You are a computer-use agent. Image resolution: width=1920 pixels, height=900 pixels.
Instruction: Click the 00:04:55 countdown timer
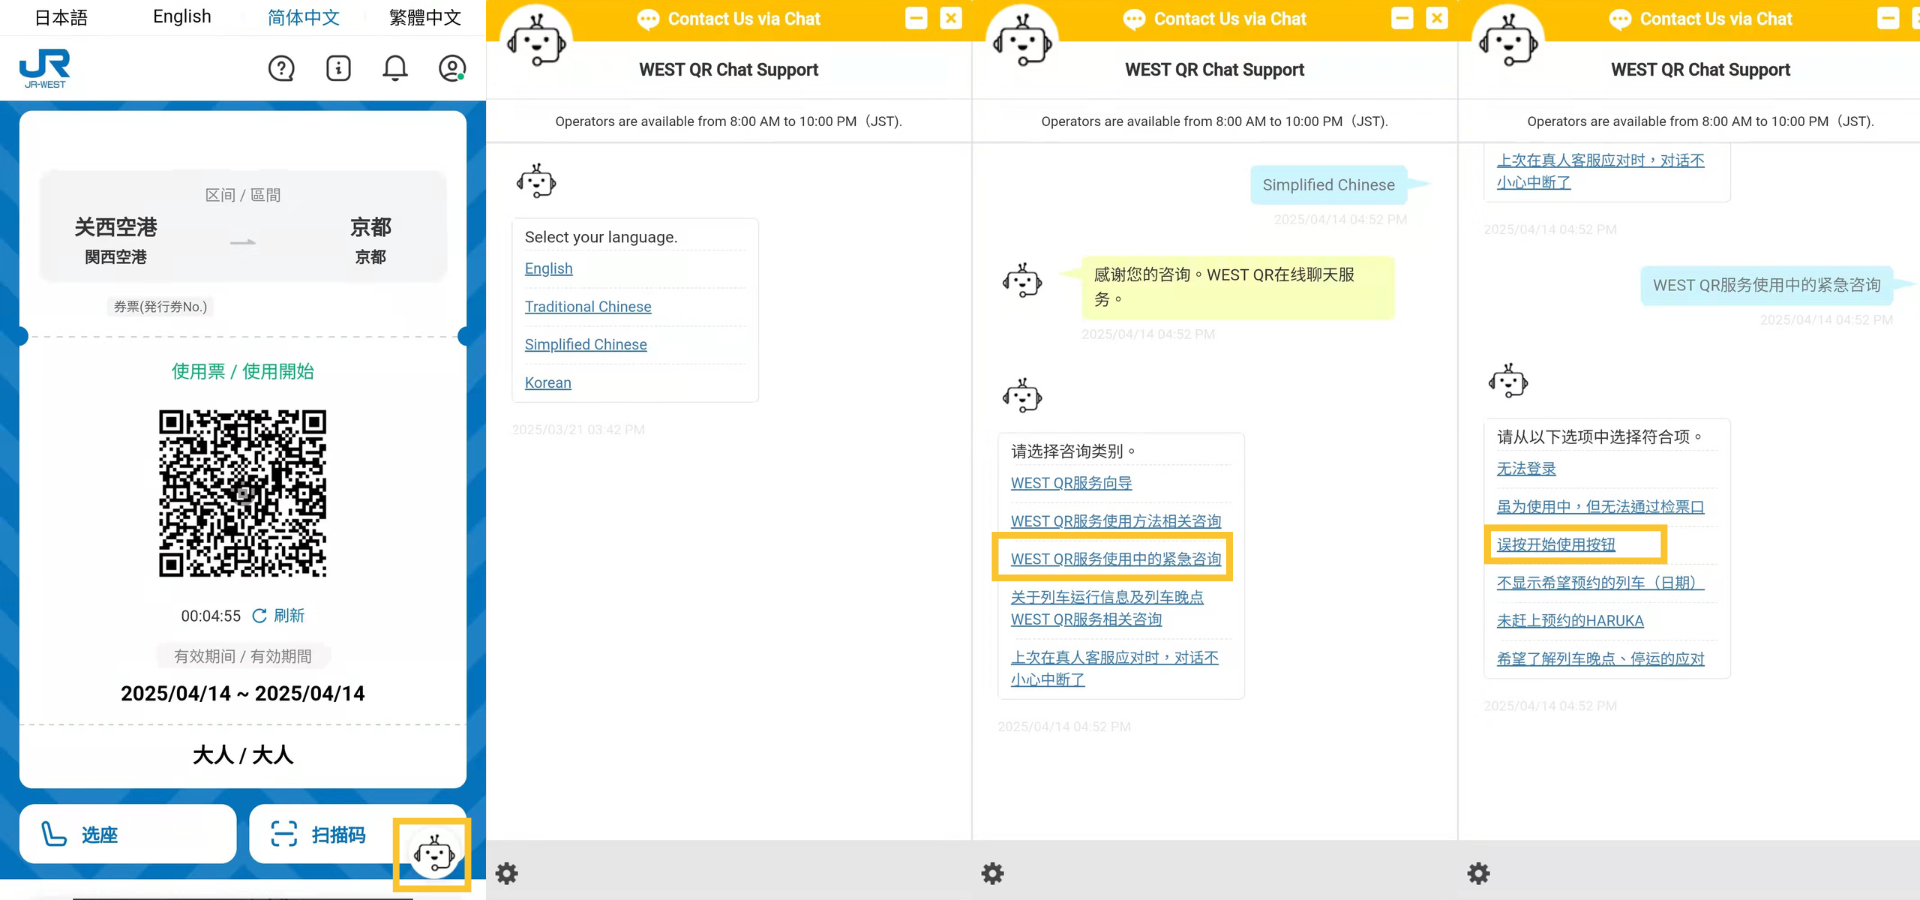pos(211,616)
